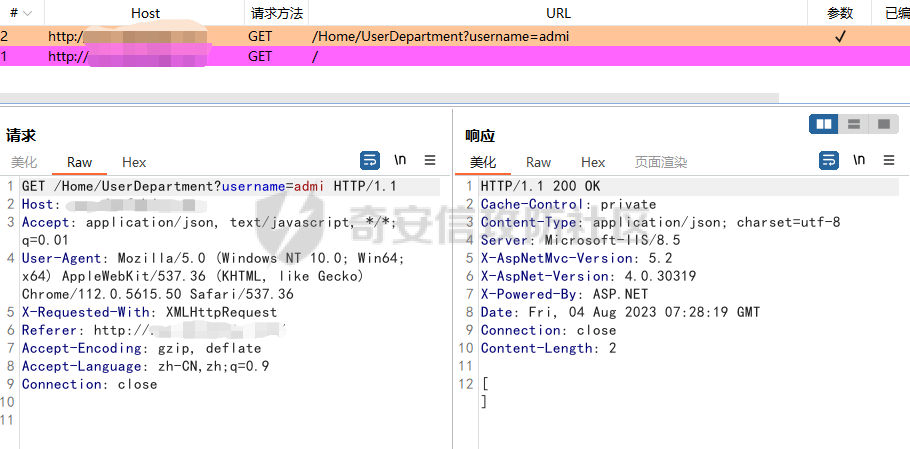Image resolution: width=910 pixels, height=449 pixels.
Task: Toggle word wrap in the response panel
Action: click(x=828, y=160)
